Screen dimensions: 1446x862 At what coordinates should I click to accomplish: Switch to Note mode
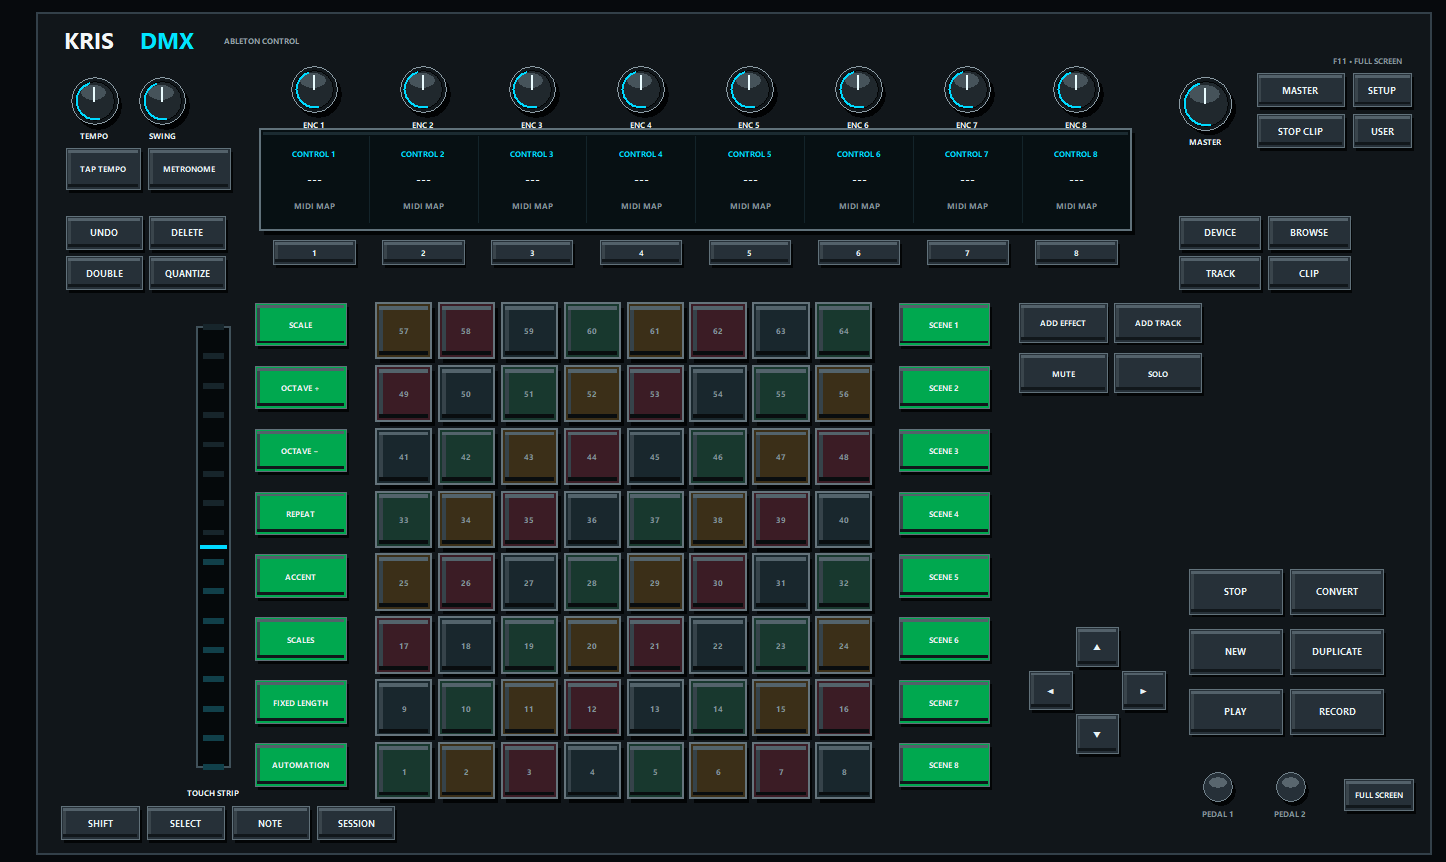click(x=270, y=823)
